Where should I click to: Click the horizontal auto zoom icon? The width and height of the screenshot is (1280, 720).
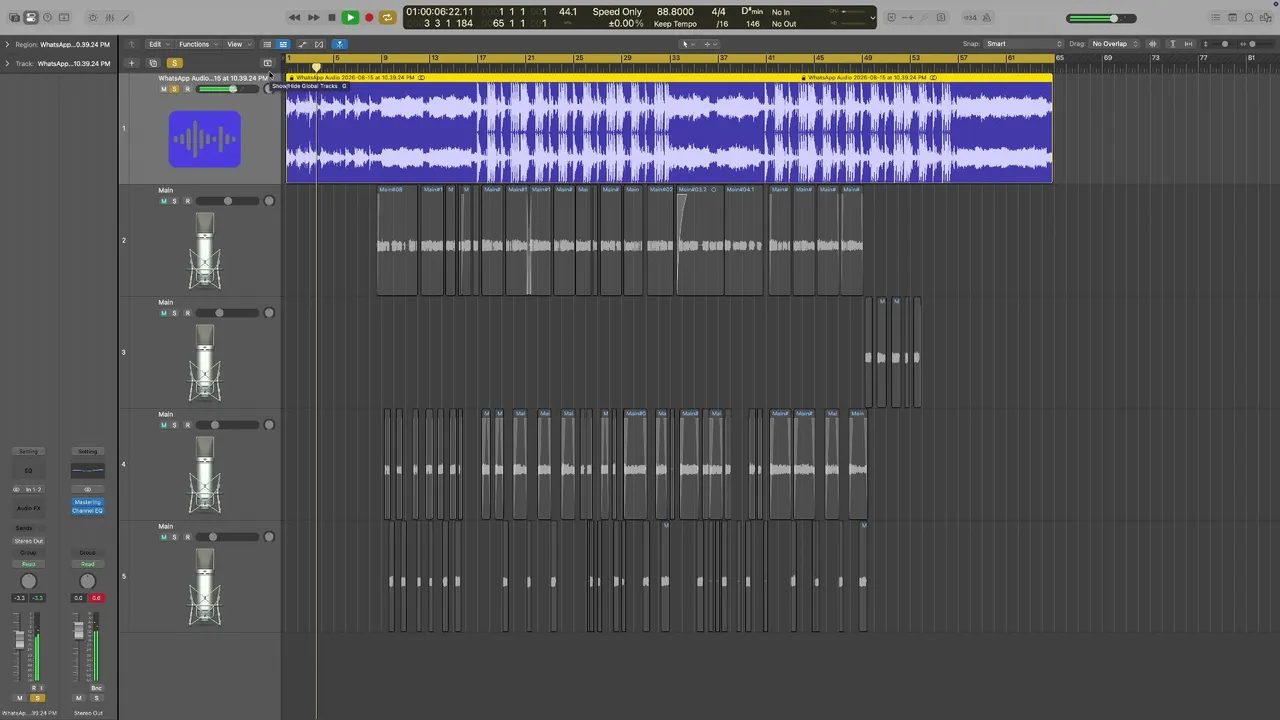pyautogui.click(x=1188, y=44)
